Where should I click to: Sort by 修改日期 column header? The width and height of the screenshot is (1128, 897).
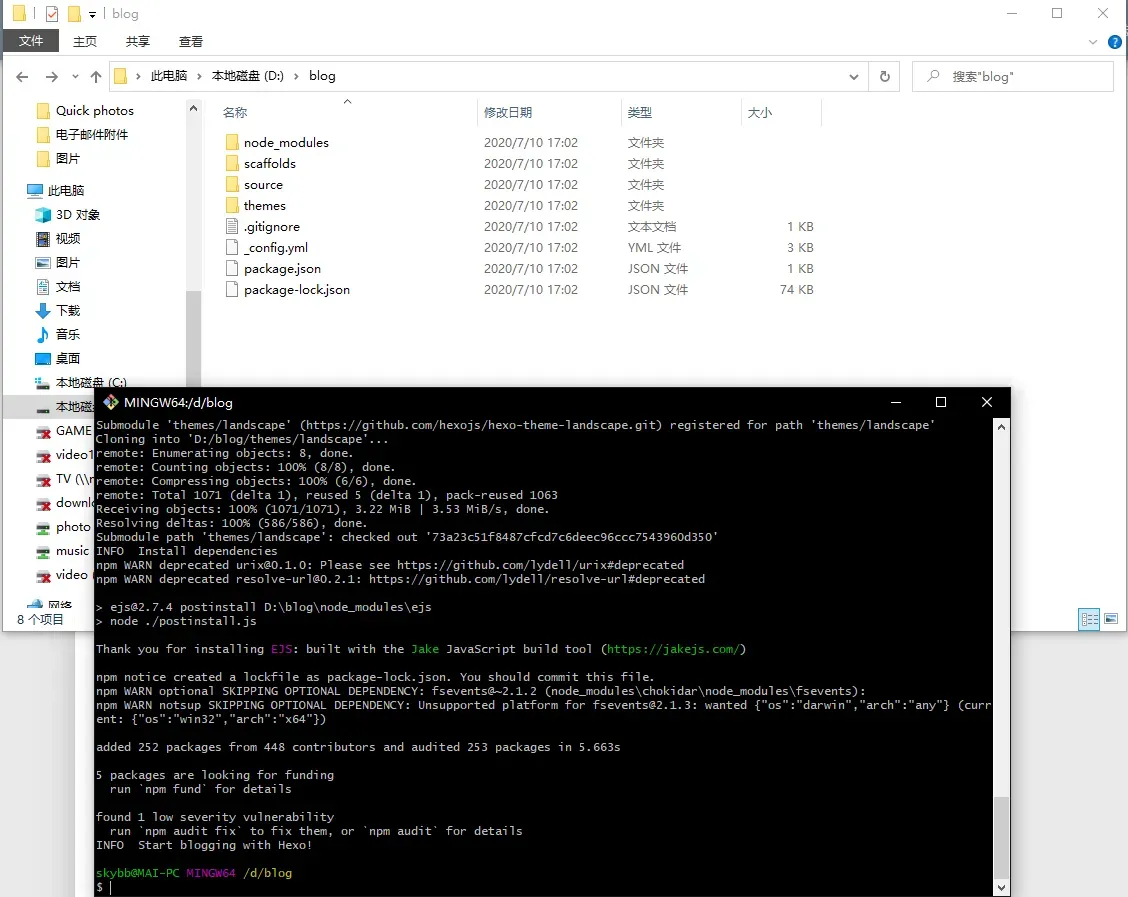508,112
